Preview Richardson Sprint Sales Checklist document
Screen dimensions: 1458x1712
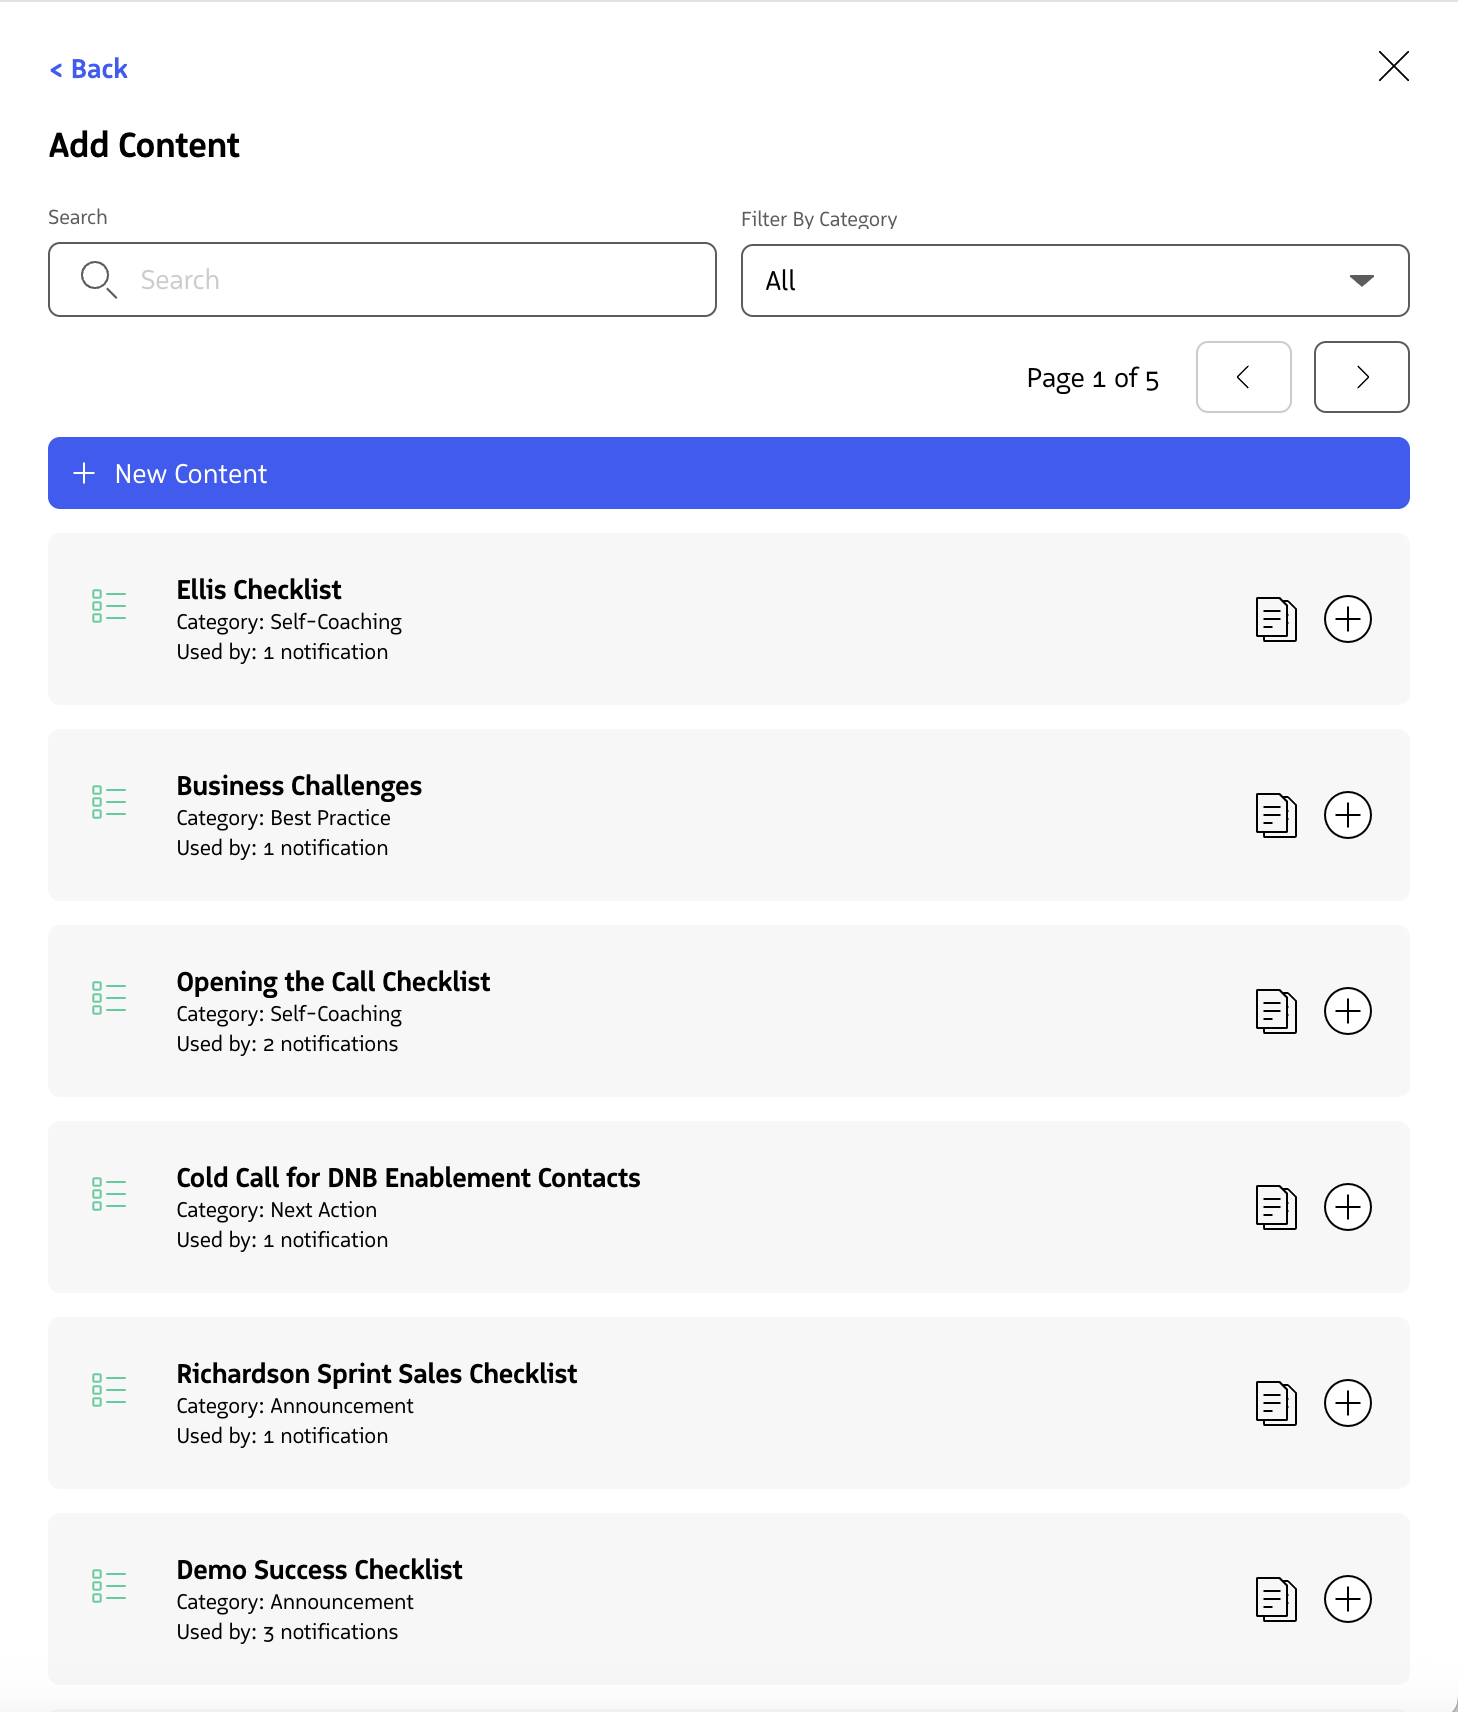pyautogui.click(x=1276, y=1403)
